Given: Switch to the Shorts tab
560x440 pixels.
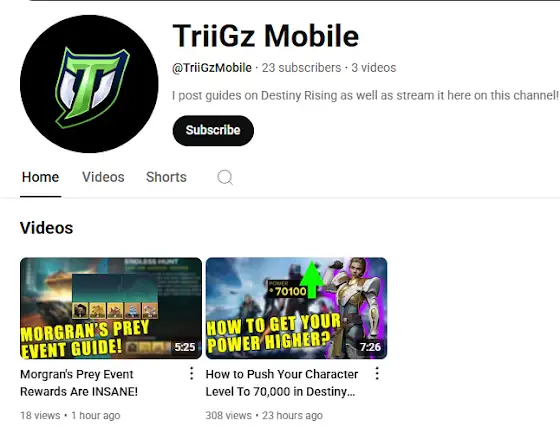Looking at the screenshot, I should click(166, 177).
